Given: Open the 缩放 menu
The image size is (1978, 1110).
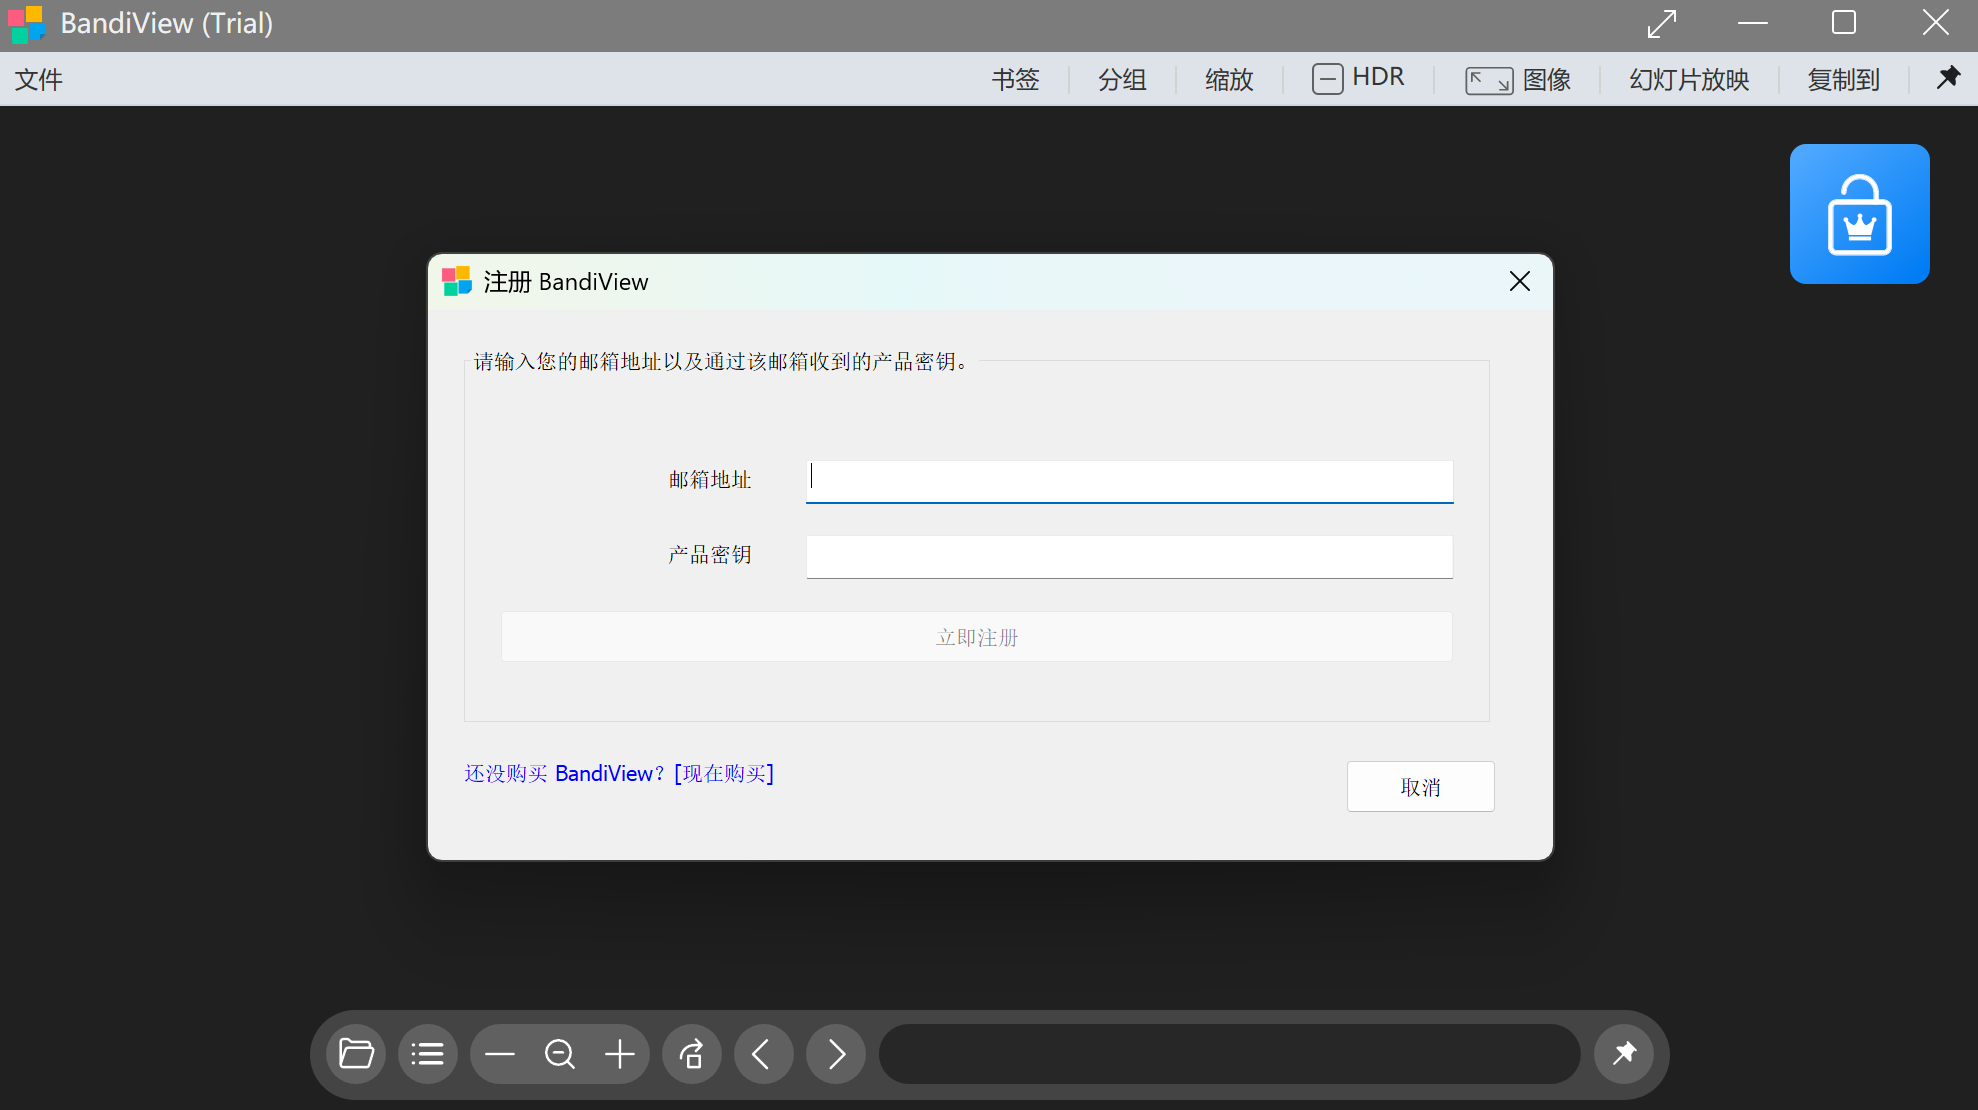Looking at the screenshot, I should [1229, 79].
